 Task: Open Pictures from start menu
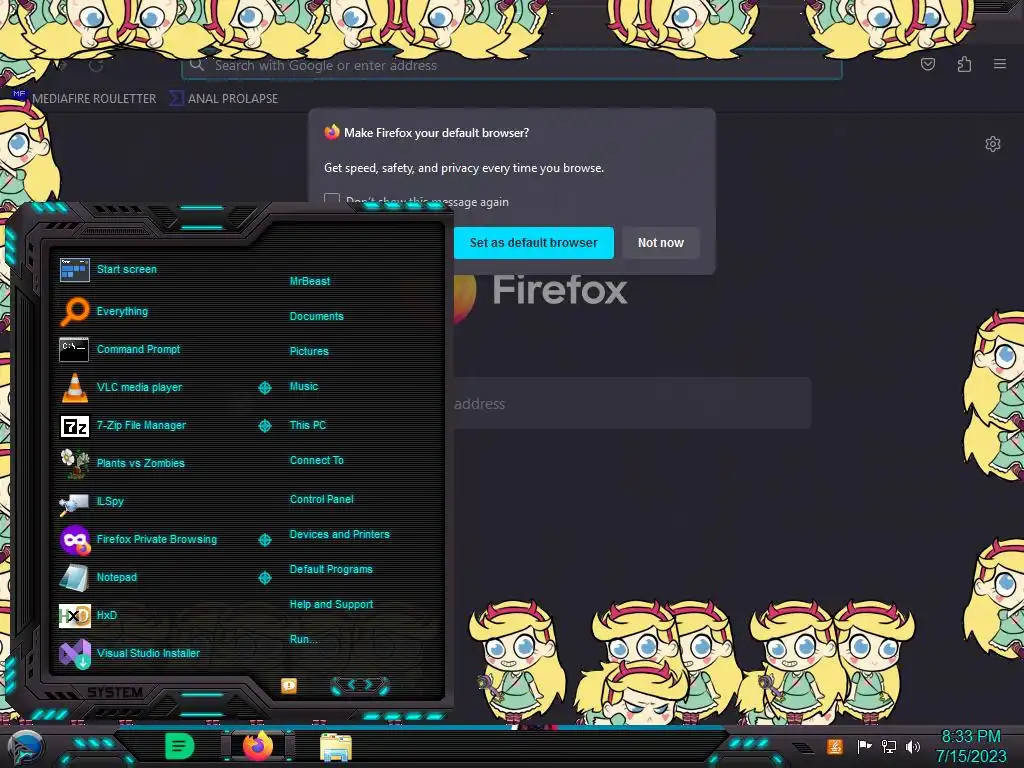click(x=310, y=351)
